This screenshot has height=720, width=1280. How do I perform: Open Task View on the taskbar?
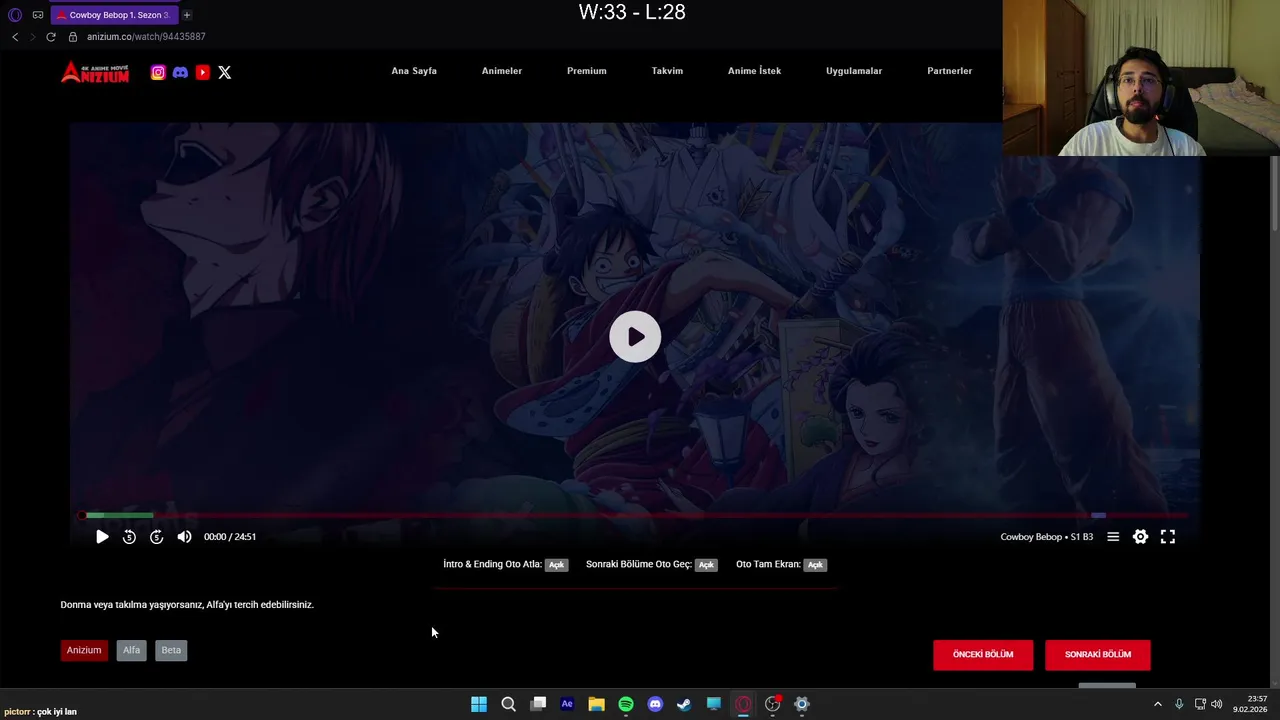point(538,704)
